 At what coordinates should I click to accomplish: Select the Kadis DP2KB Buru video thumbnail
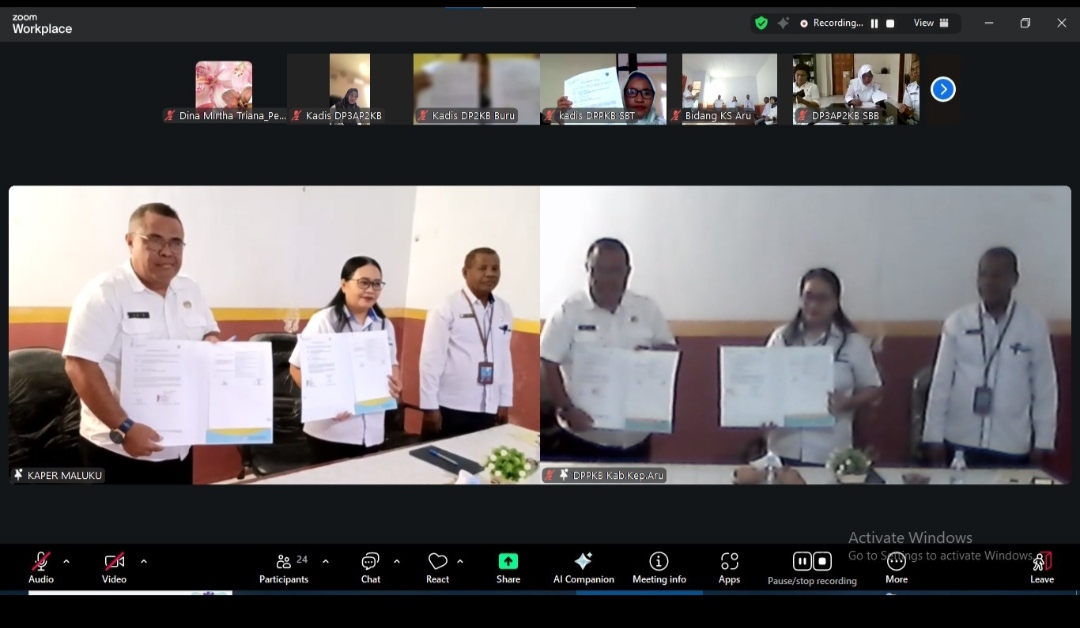[476, 88]
